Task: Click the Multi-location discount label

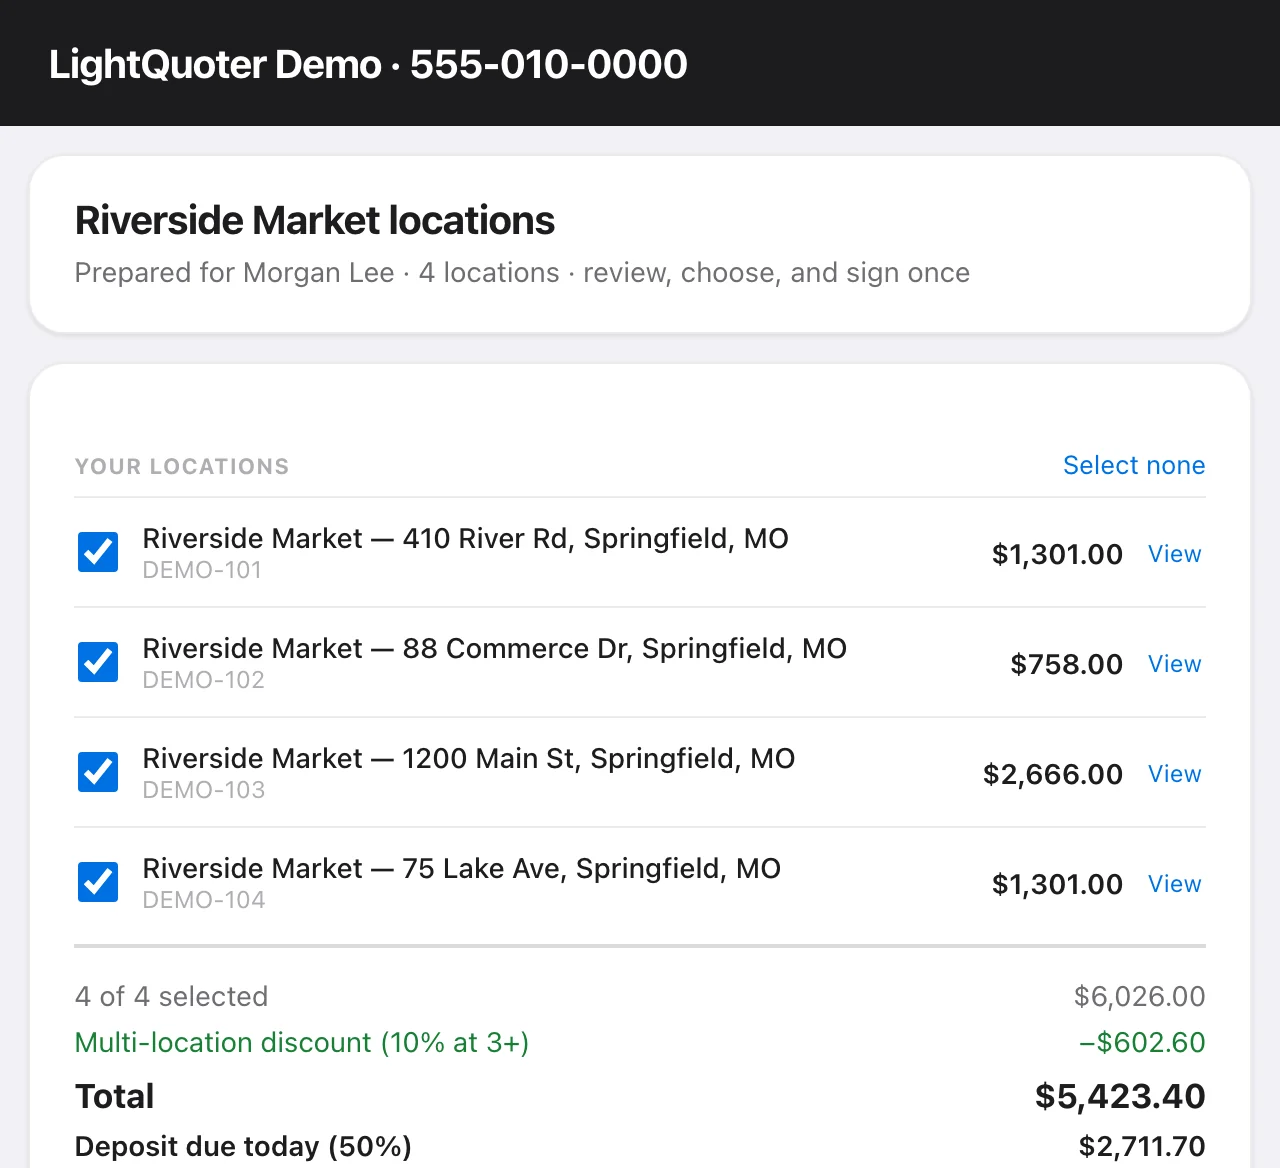Action: 302,1042
